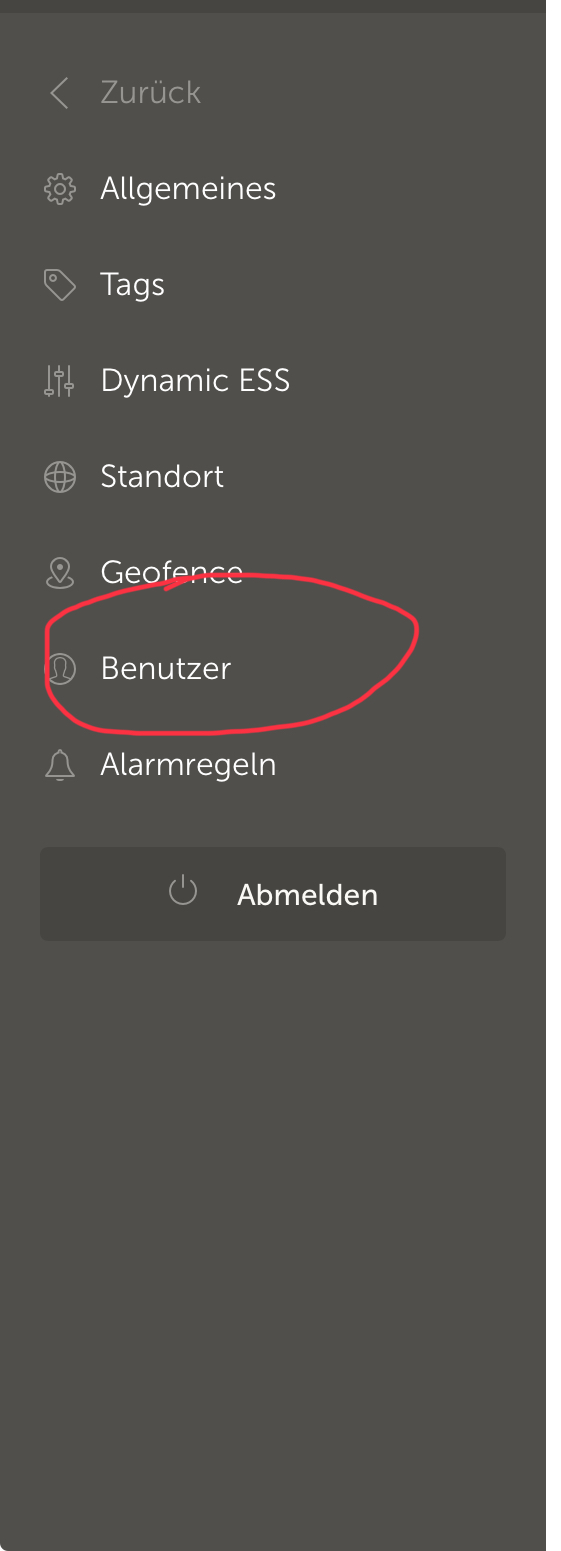
Task: Click the empty sidebar area below Abmelden
Action: click(273, 1240)
